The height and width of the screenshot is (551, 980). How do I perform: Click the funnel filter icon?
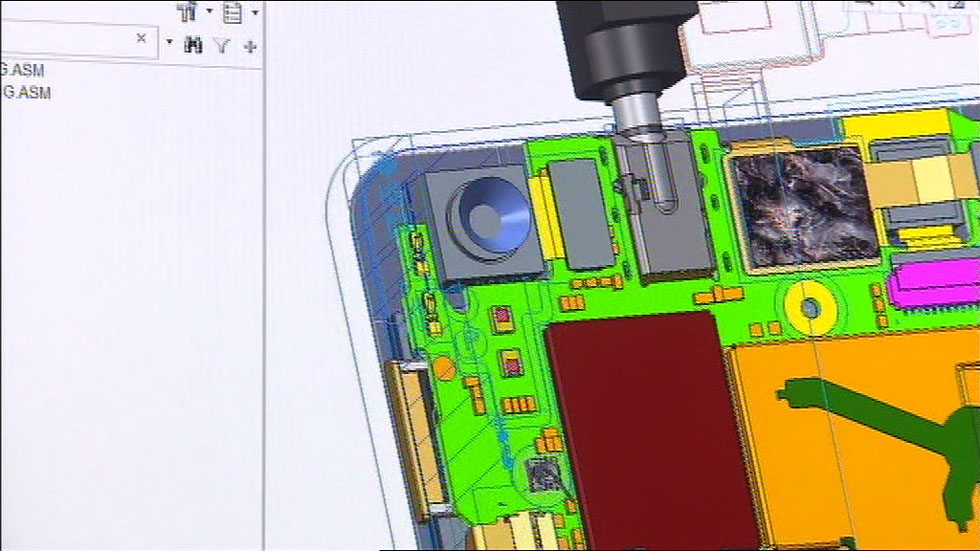coord(222,45)
